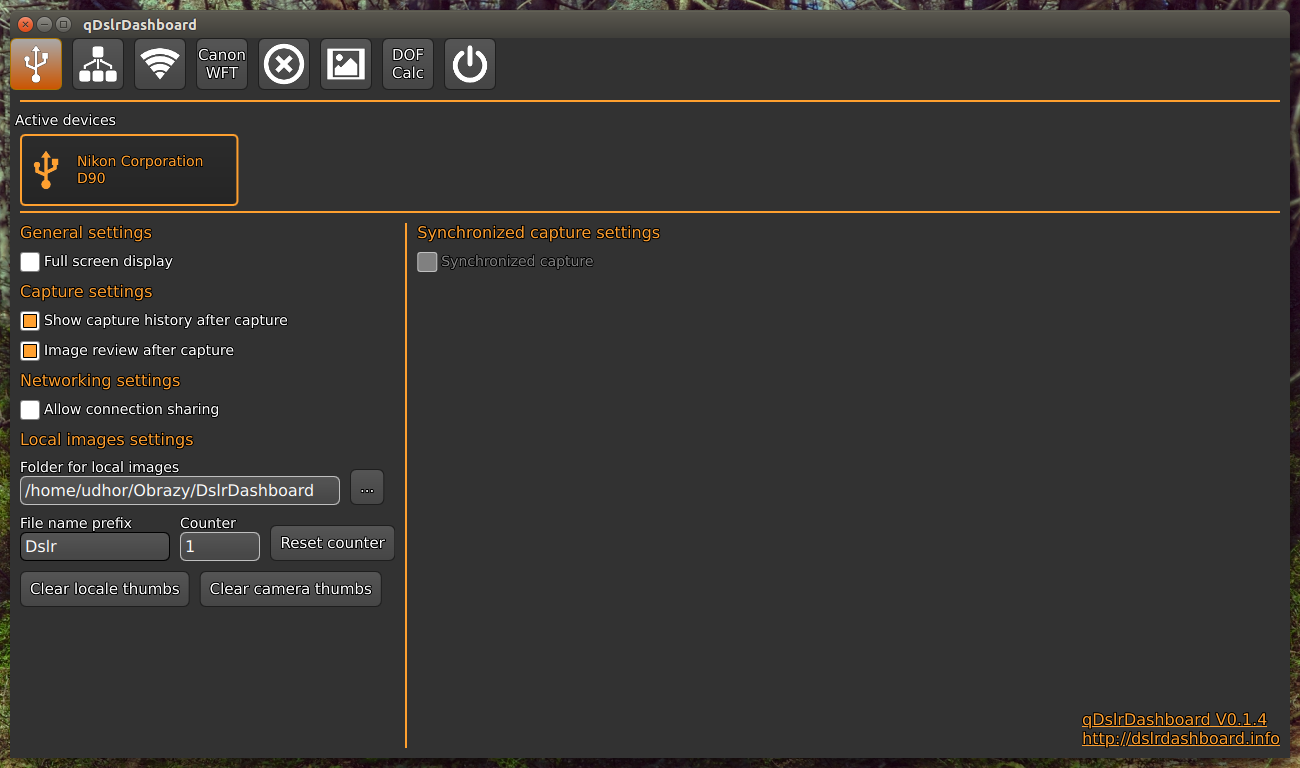
Task: Click the Capture settings heading
Action: (86, 292)
